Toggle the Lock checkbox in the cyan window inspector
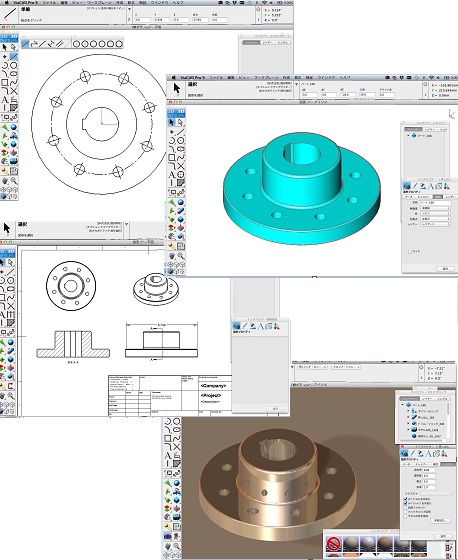 (410, 252)
